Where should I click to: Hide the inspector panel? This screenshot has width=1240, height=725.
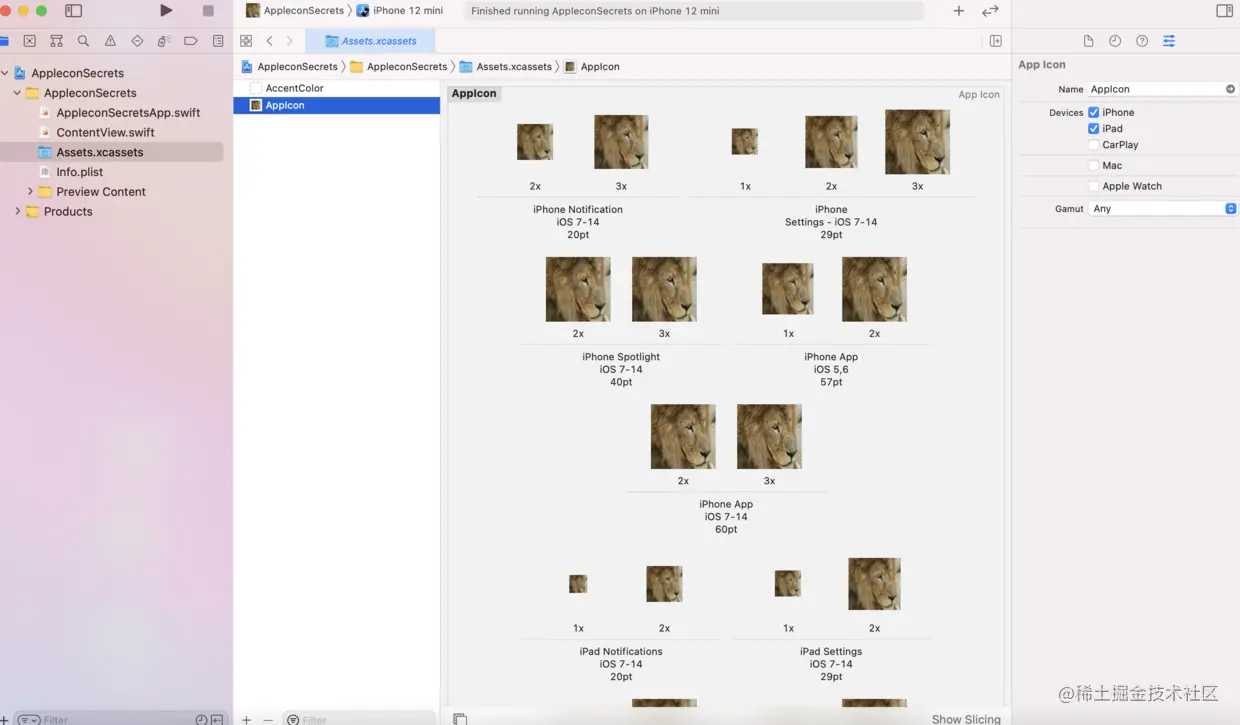[1224, 11]
